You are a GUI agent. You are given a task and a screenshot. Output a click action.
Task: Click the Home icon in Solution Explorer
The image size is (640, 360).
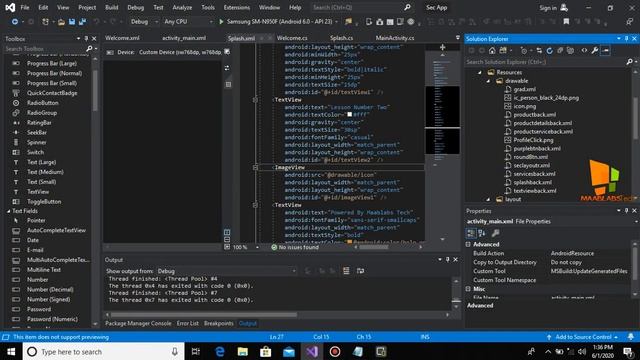click(492, 50)
